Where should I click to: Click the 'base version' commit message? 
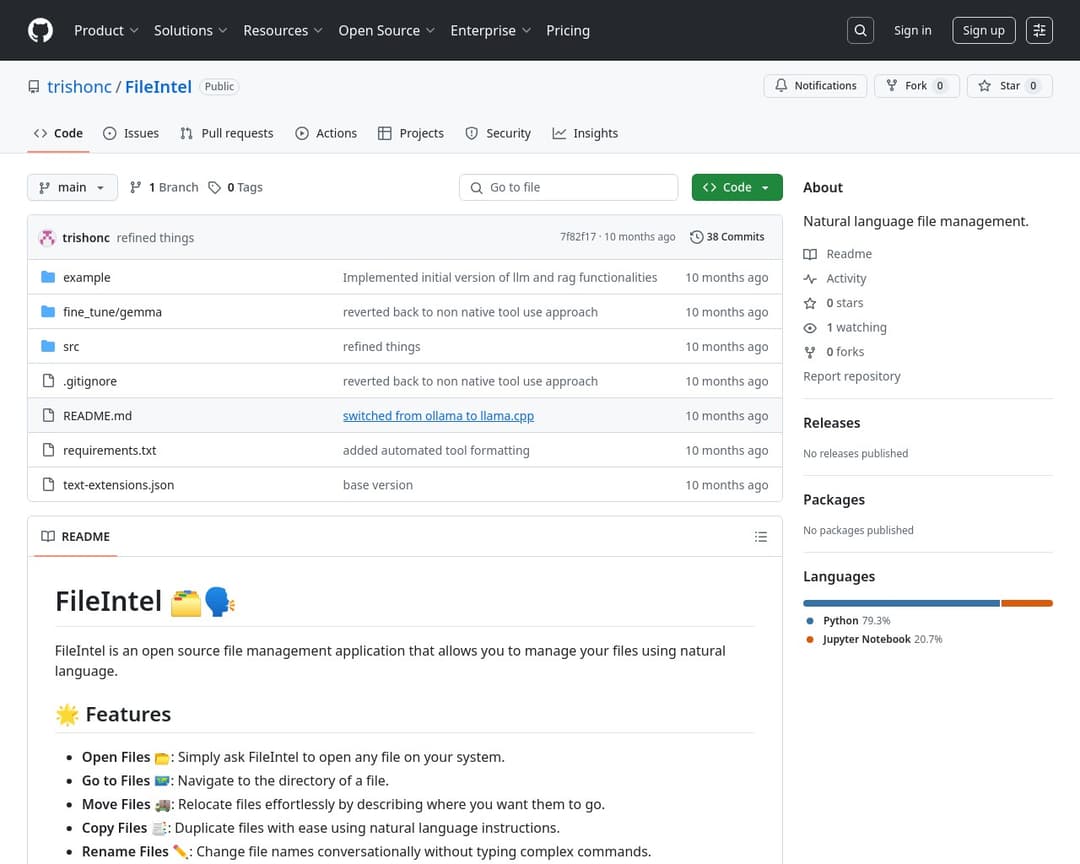point(377,485)
